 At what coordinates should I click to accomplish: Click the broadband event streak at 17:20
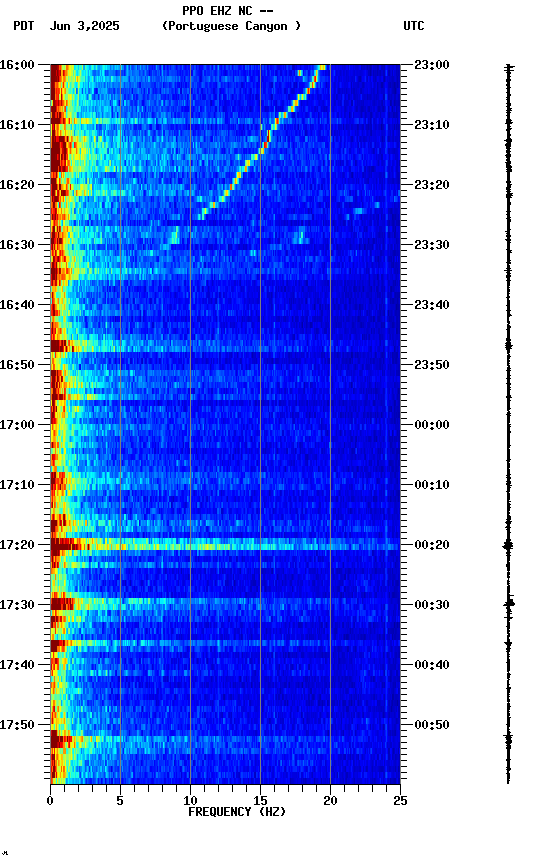click(225, 546)
